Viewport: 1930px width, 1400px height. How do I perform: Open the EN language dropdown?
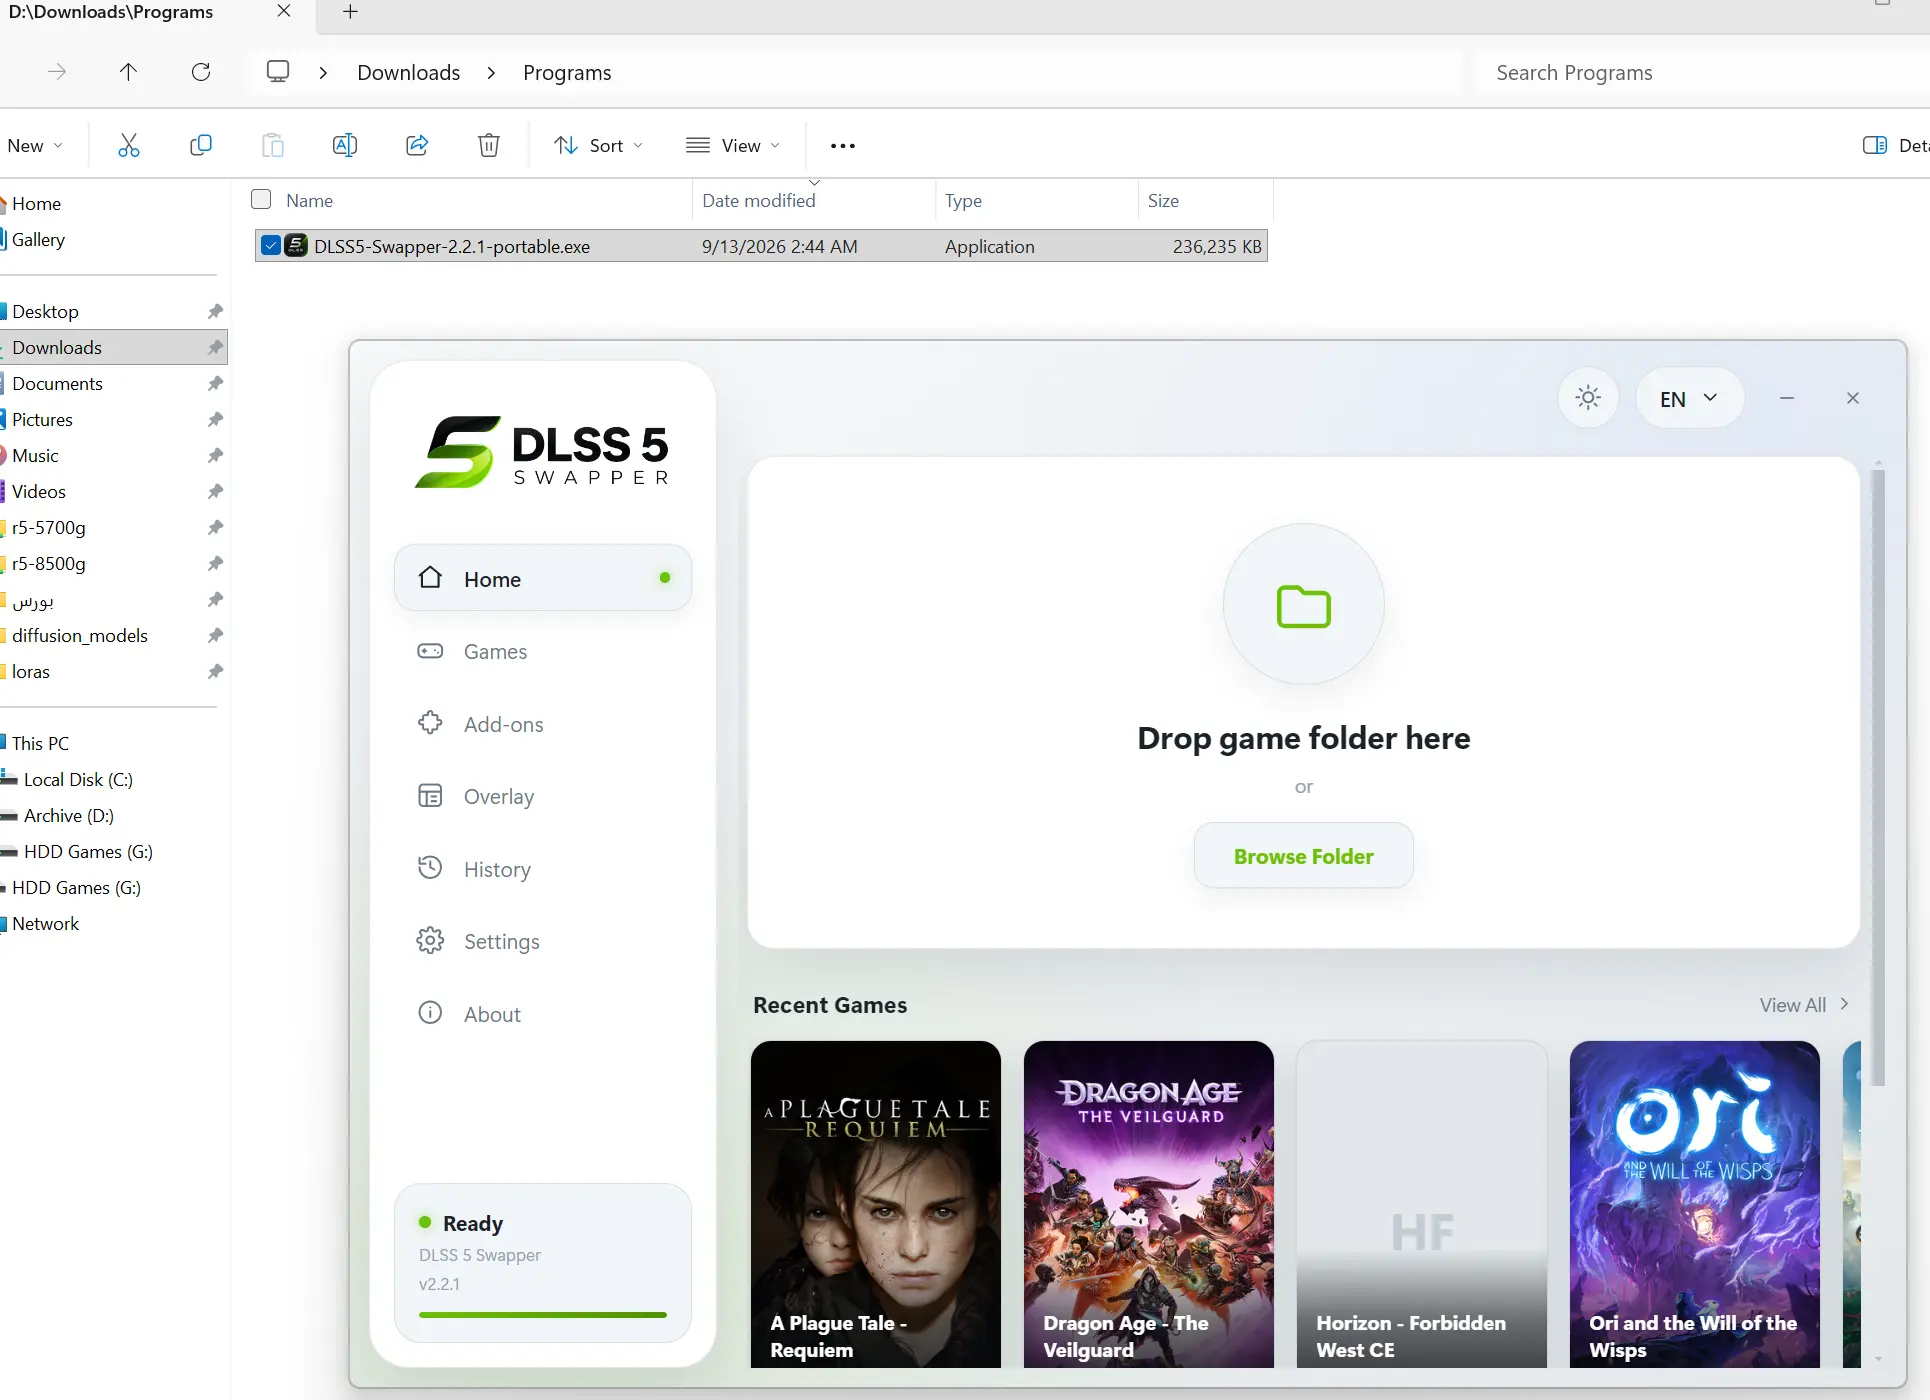pyautogui.click(x=1689, y=399)
